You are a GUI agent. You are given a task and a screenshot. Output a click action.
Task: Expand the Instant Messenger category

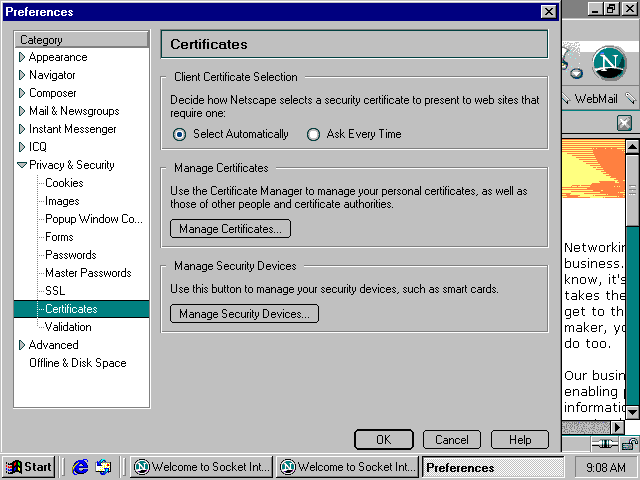pos(22,129)
